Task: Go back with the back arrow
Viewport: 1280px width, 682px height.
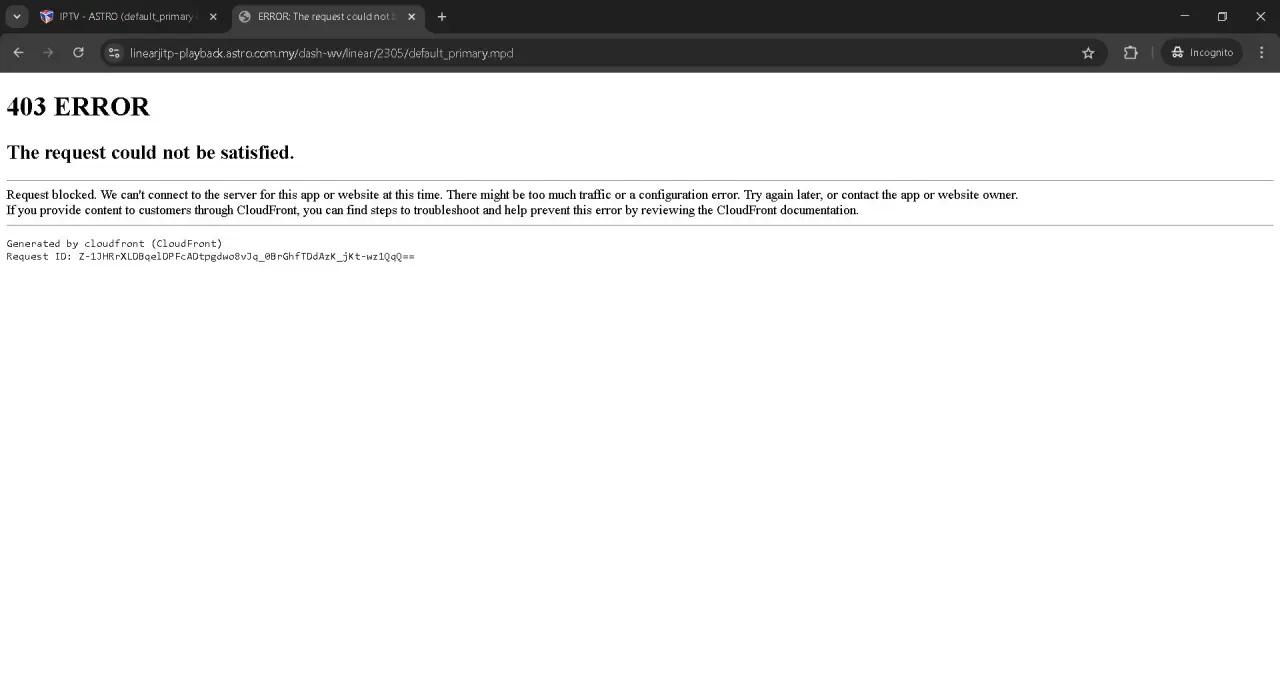Action: click(x=18, y=53)
